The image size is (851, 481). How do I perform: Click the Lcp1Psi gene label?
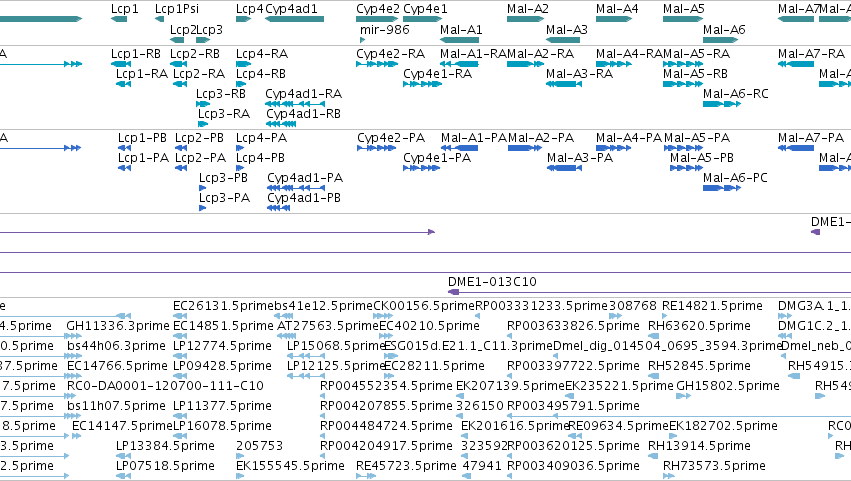tap(177, 9)
